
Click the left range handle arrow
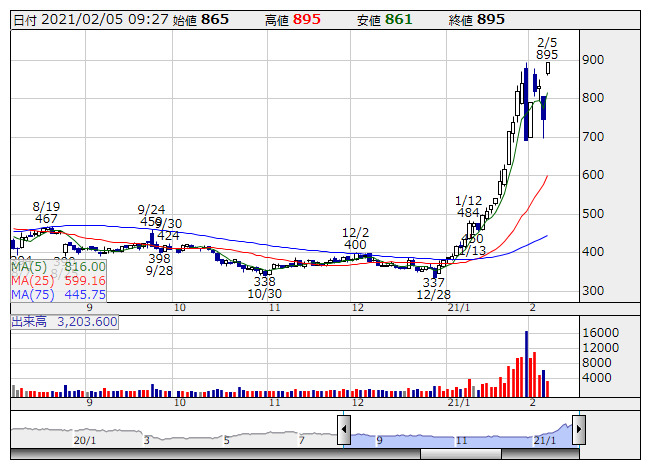tap(343, 432)
